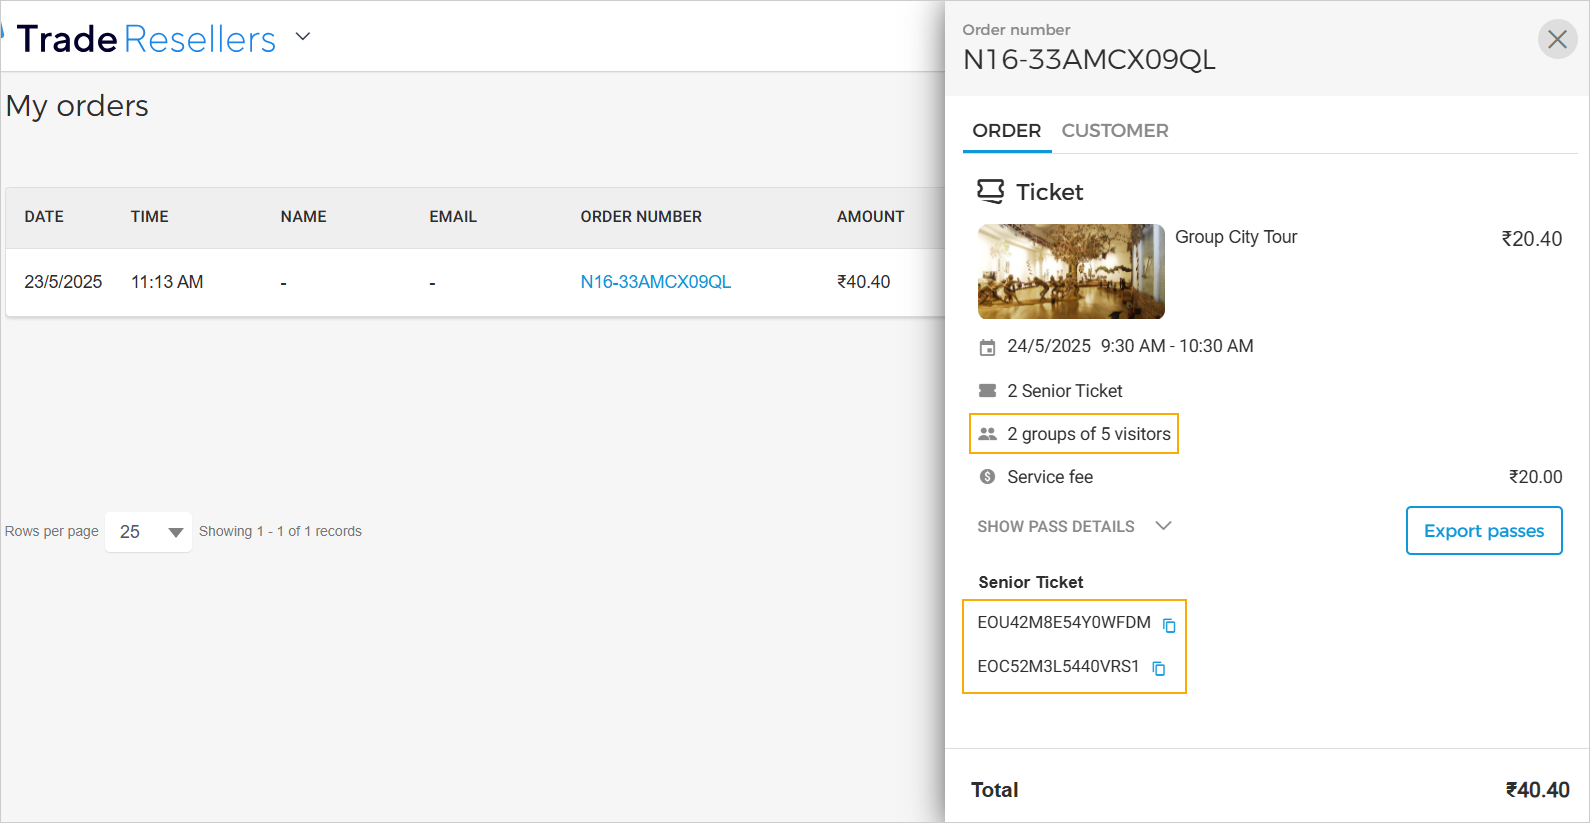Open the Rows per page dropdown

click(x=148, y=532)
